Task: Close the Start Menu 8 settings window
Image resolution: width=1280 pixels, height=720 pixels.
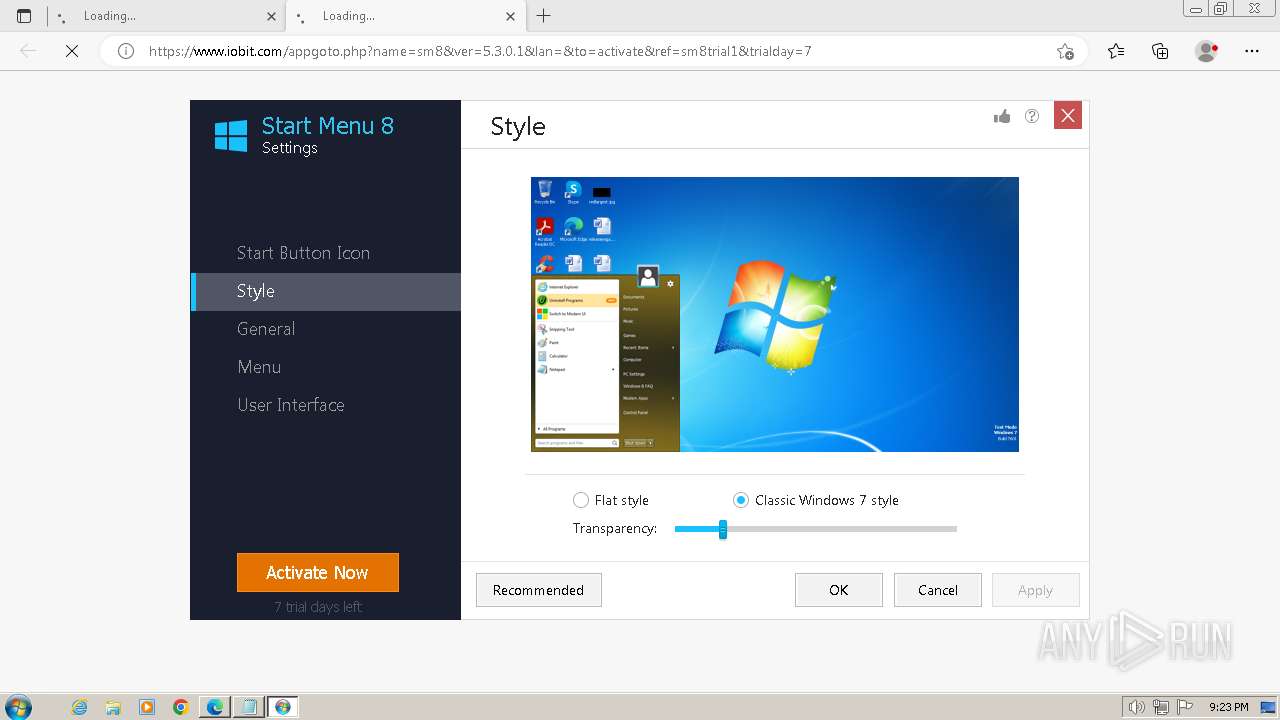Action: (x=1068, y=115)
